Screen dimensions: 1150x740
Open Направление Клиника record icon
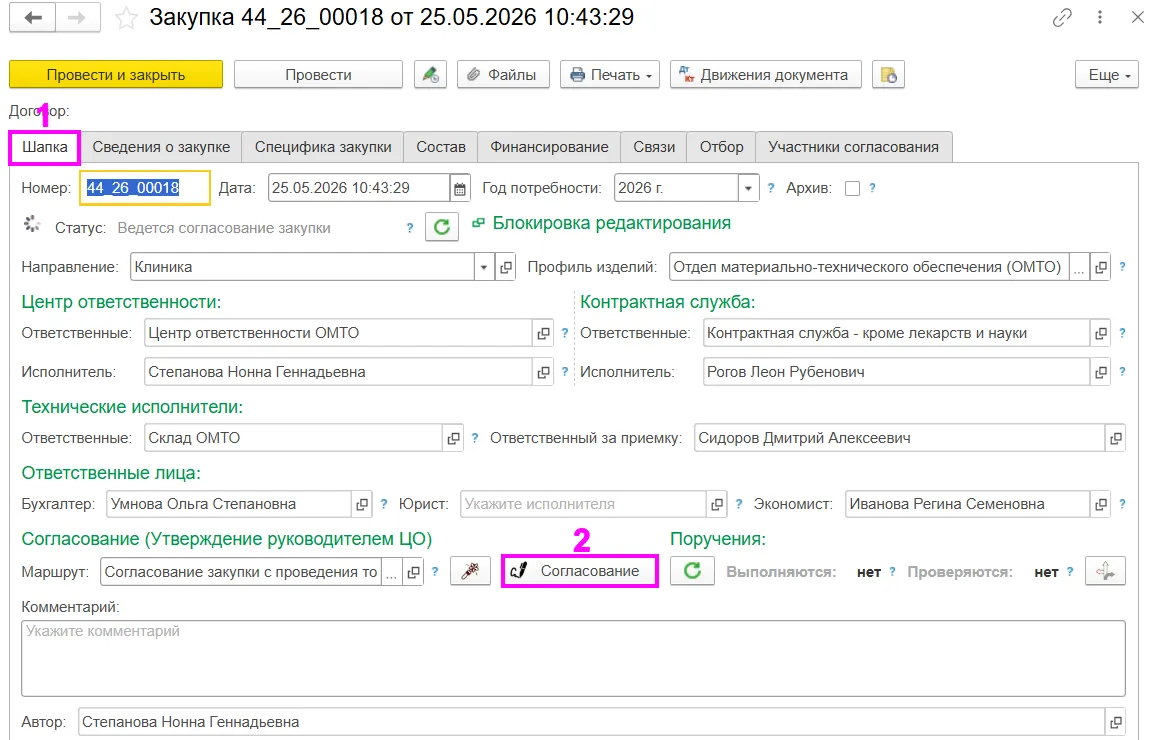click(506, 268)
